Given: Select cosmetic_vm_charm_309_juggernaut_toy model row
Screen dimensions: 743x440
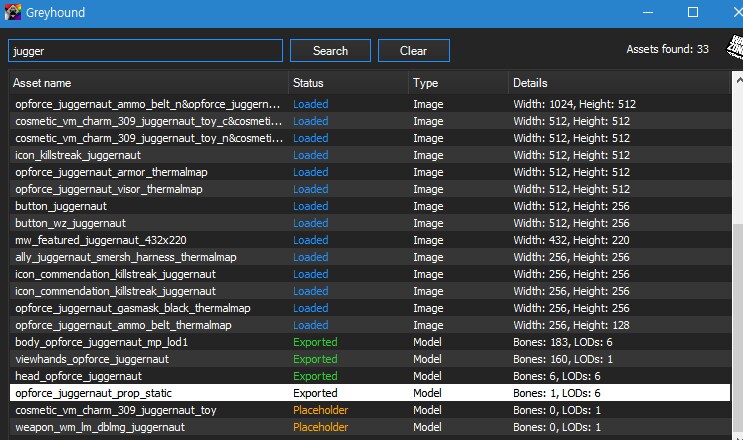Looking at the screenshot, I should pyautogui.click(x=370, y=410).
